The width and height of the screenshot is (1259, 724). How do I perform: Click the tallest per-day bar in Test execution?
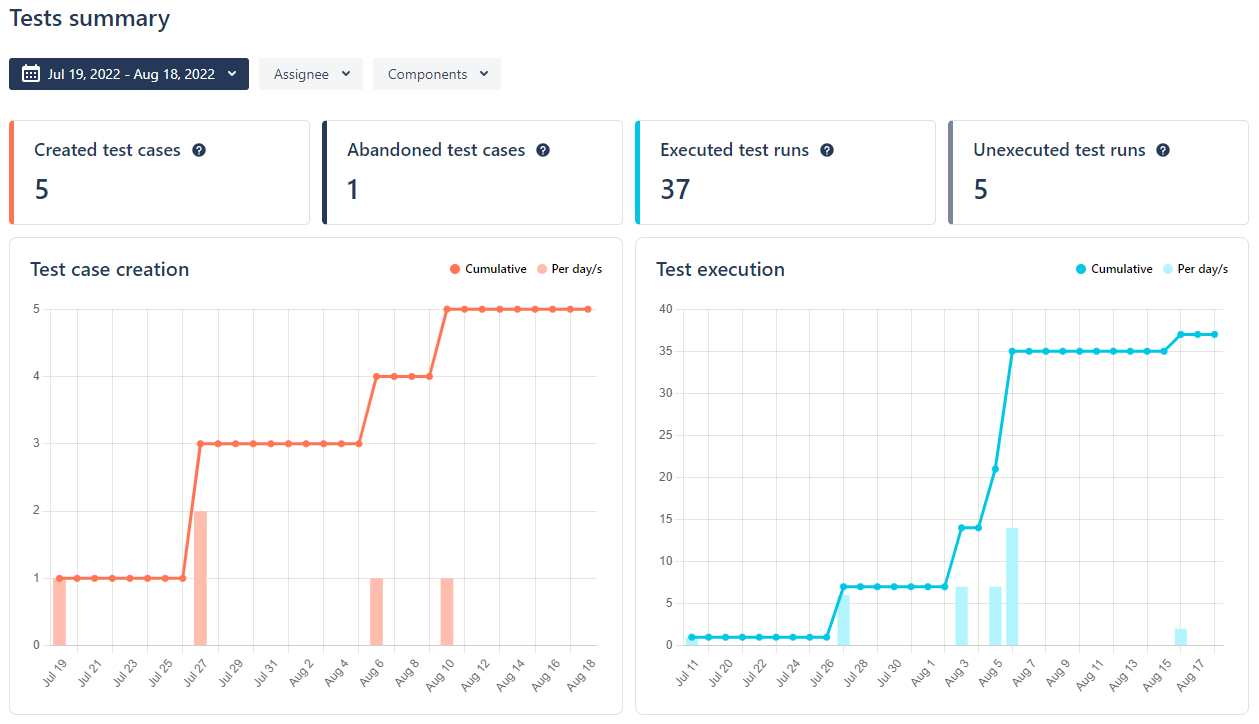click(1012, 586)
